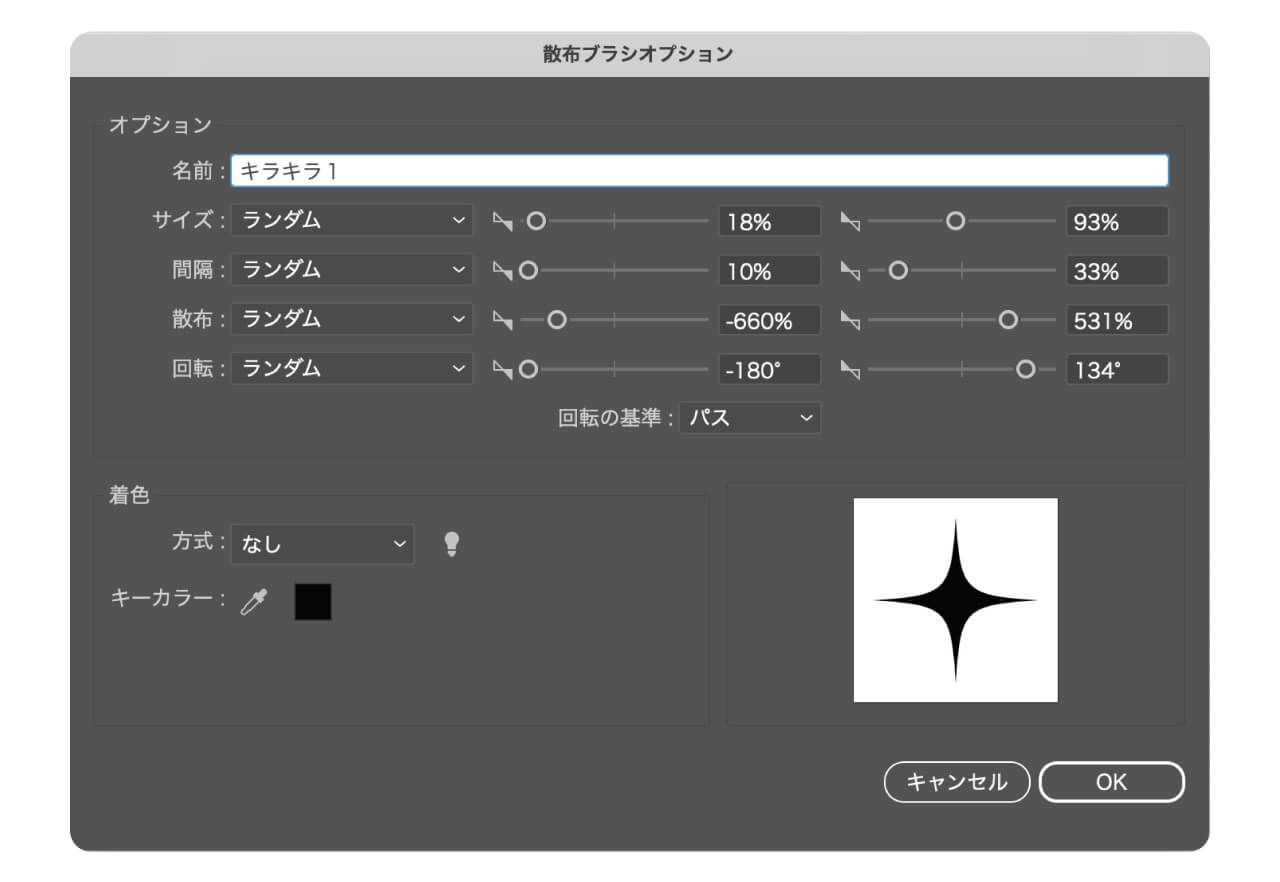
Task: Click the minimum scatter slider handle
Action: 557,320
